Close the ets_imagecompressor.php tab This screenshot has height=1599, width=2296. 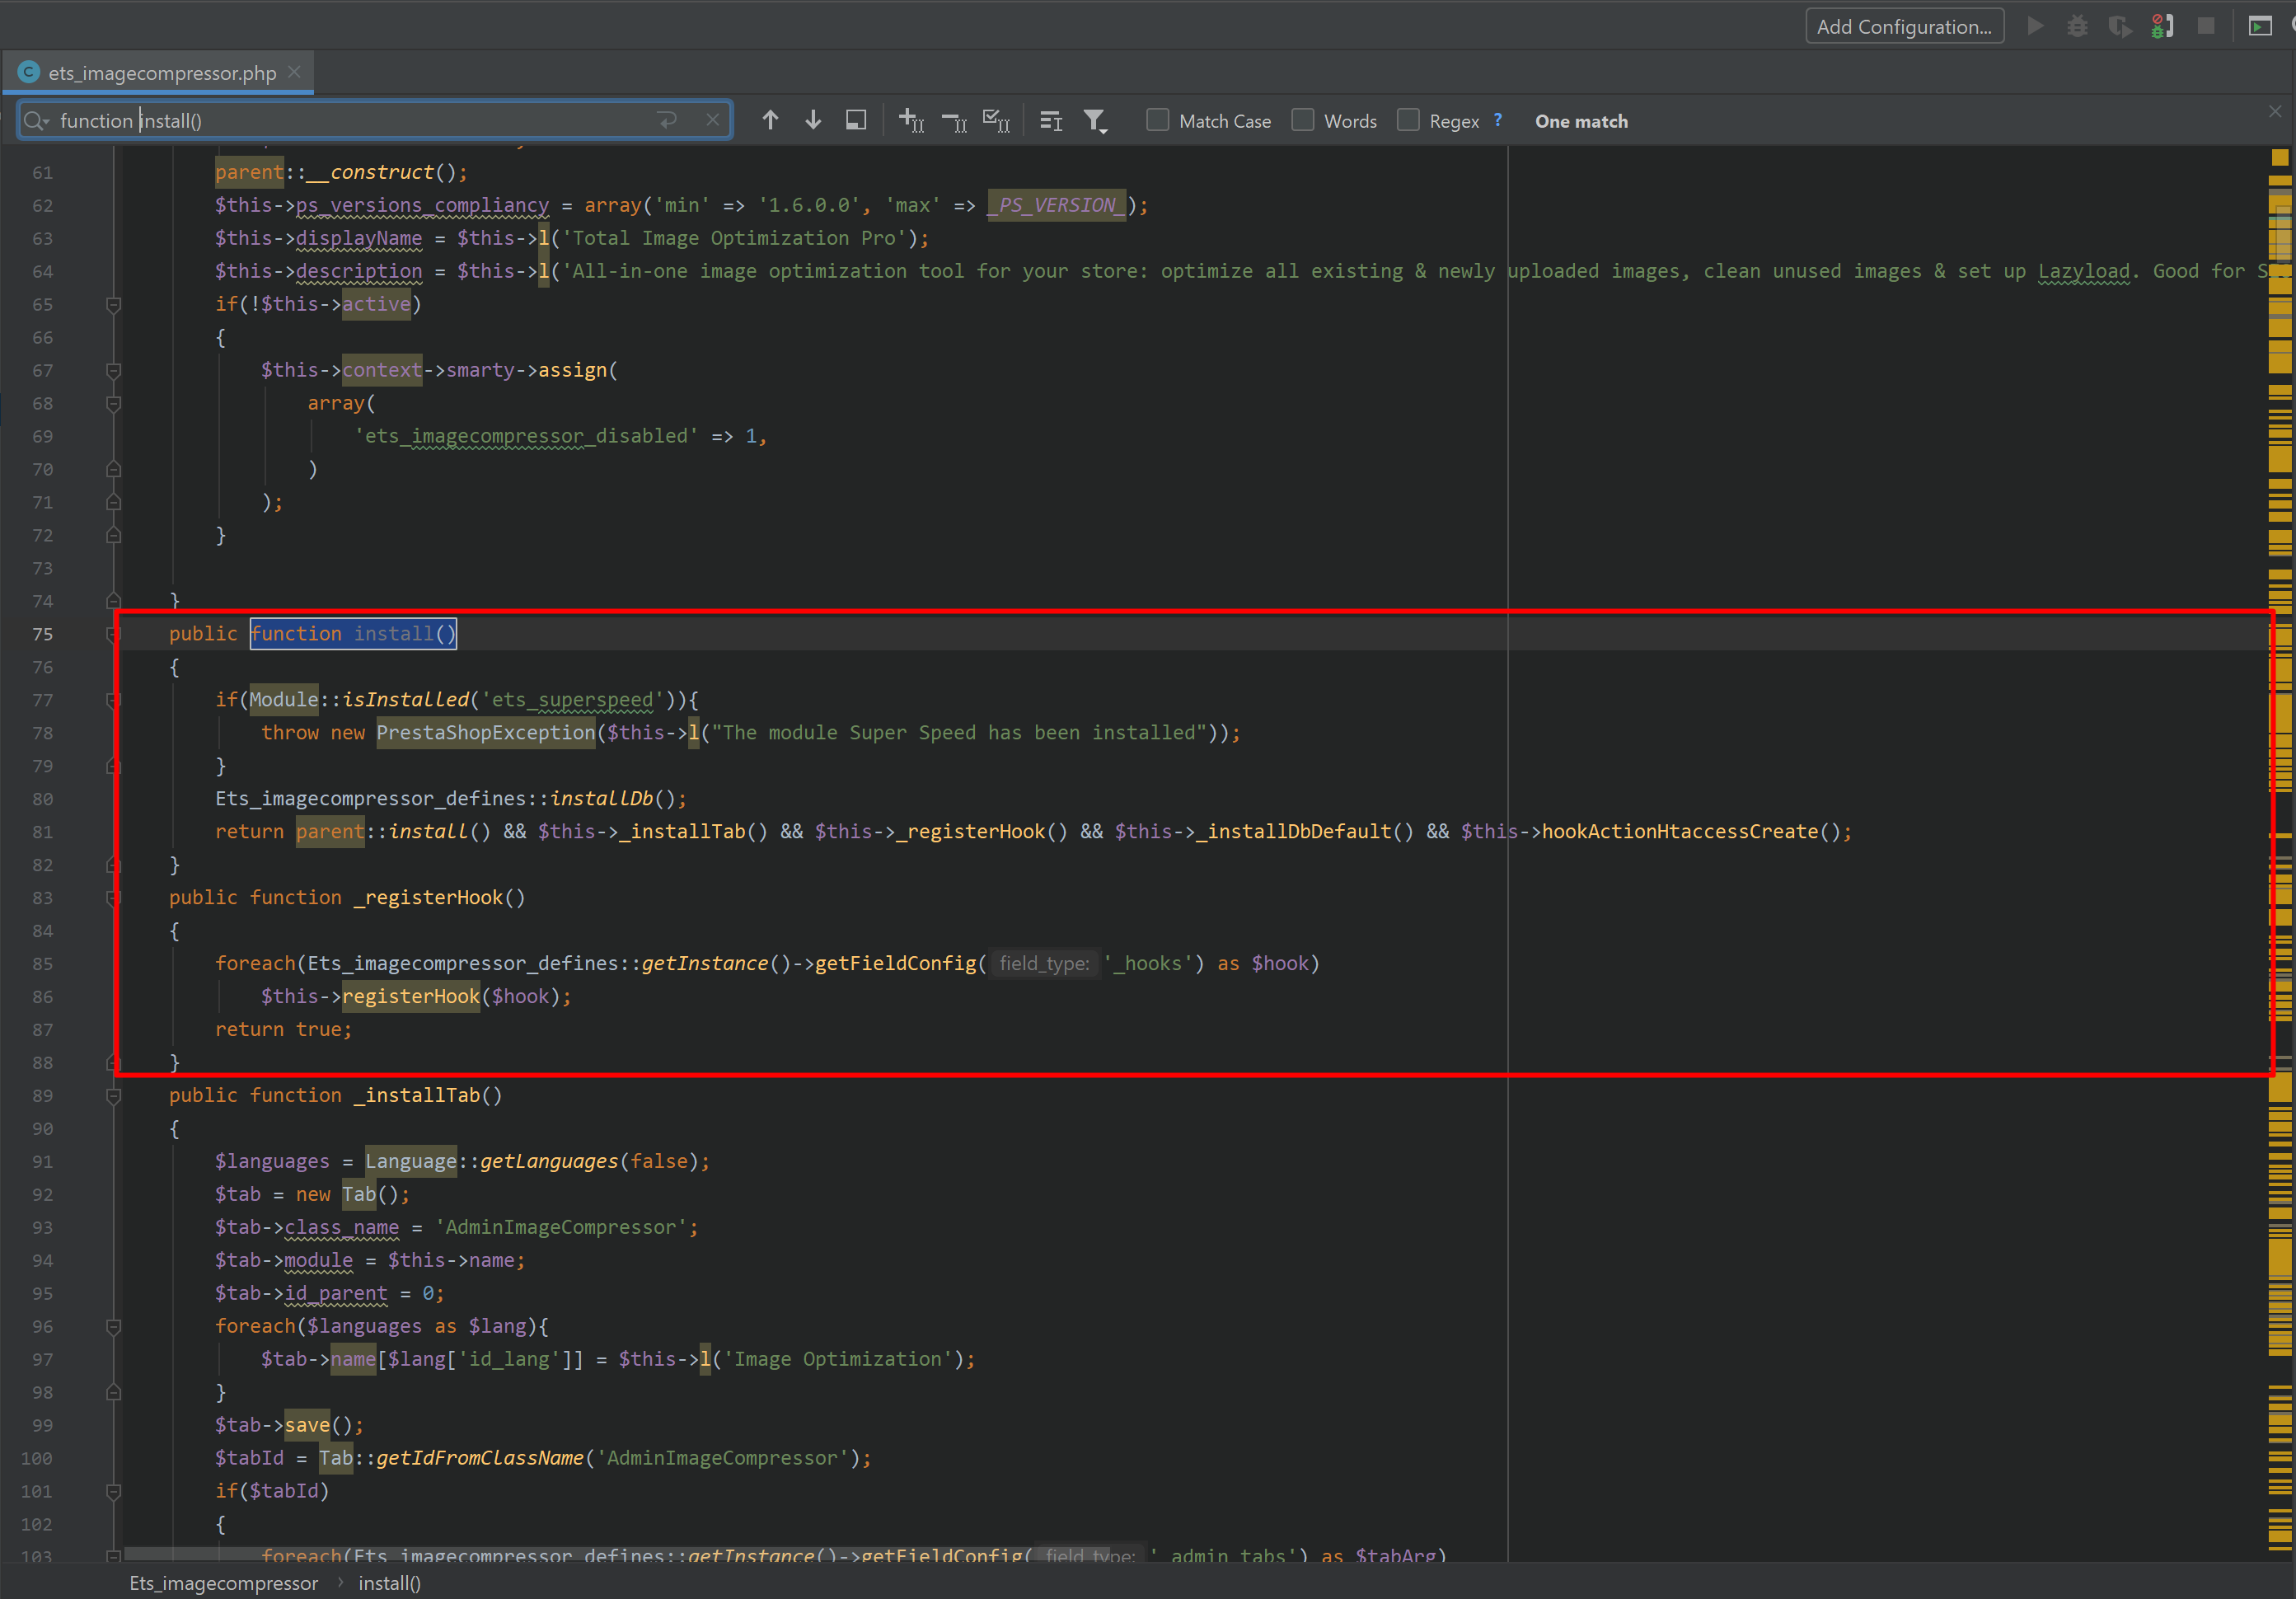coord(294,72)
